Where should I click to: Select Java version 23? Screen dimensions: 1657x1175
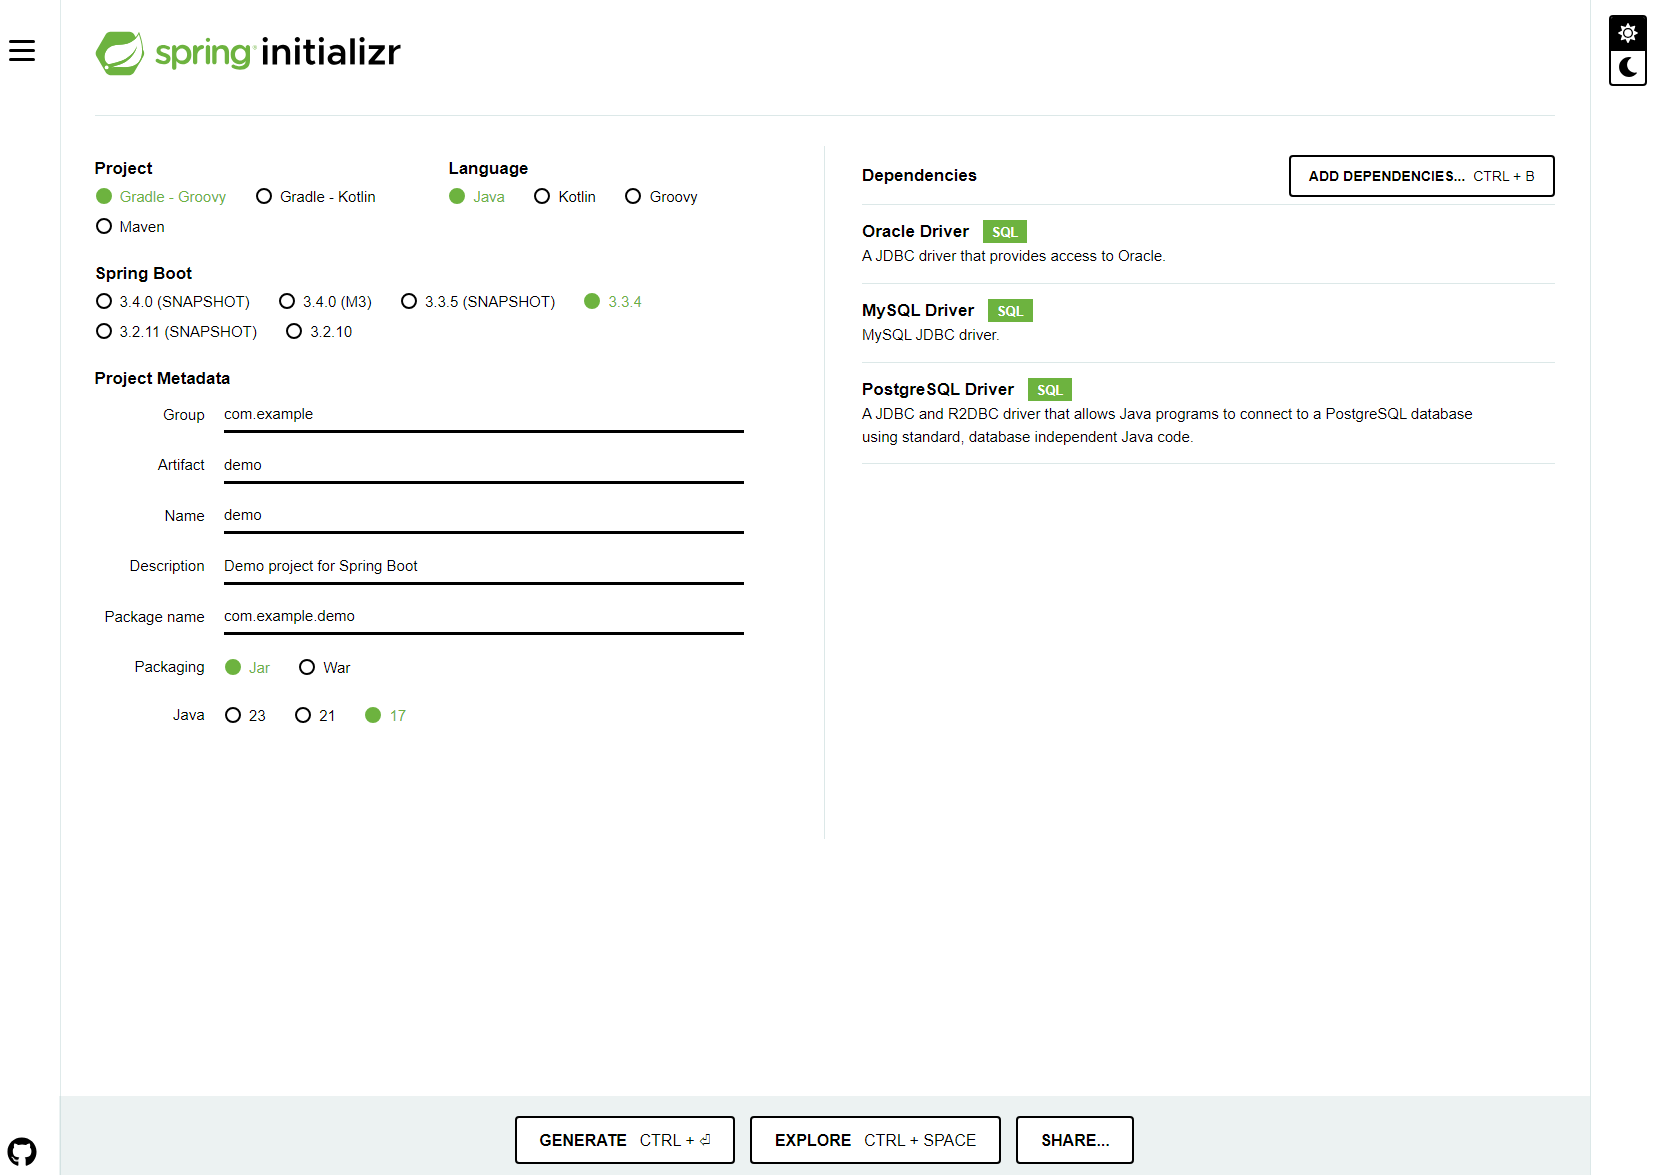point(245,716)
